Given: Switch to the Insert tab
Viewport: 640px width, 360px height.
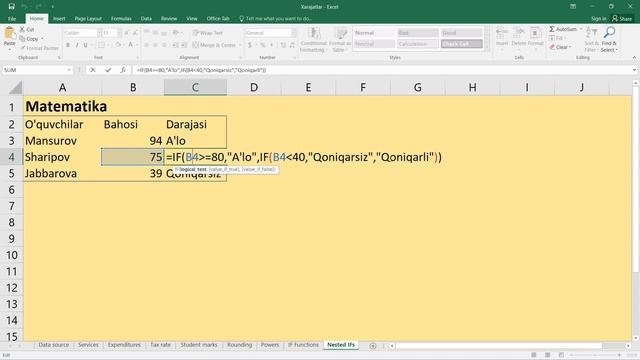Looking at the screenshot, I should coord(59,19).
